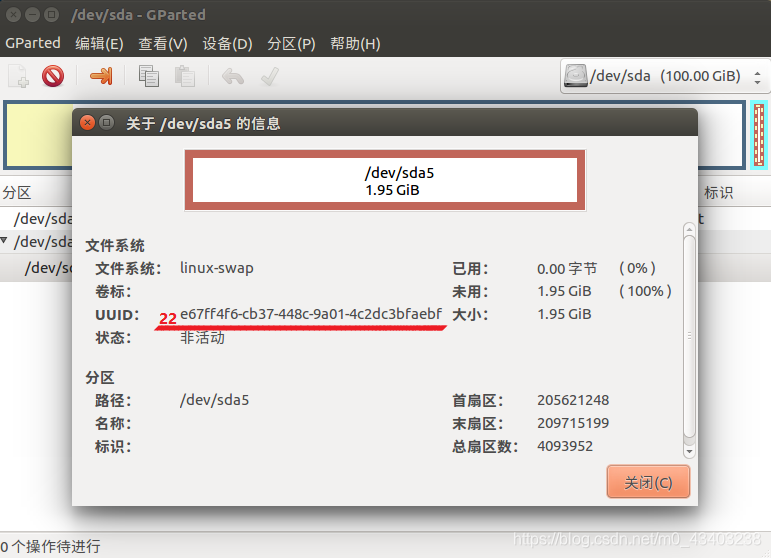Click the 关闭(C) button

pos(648,482)
